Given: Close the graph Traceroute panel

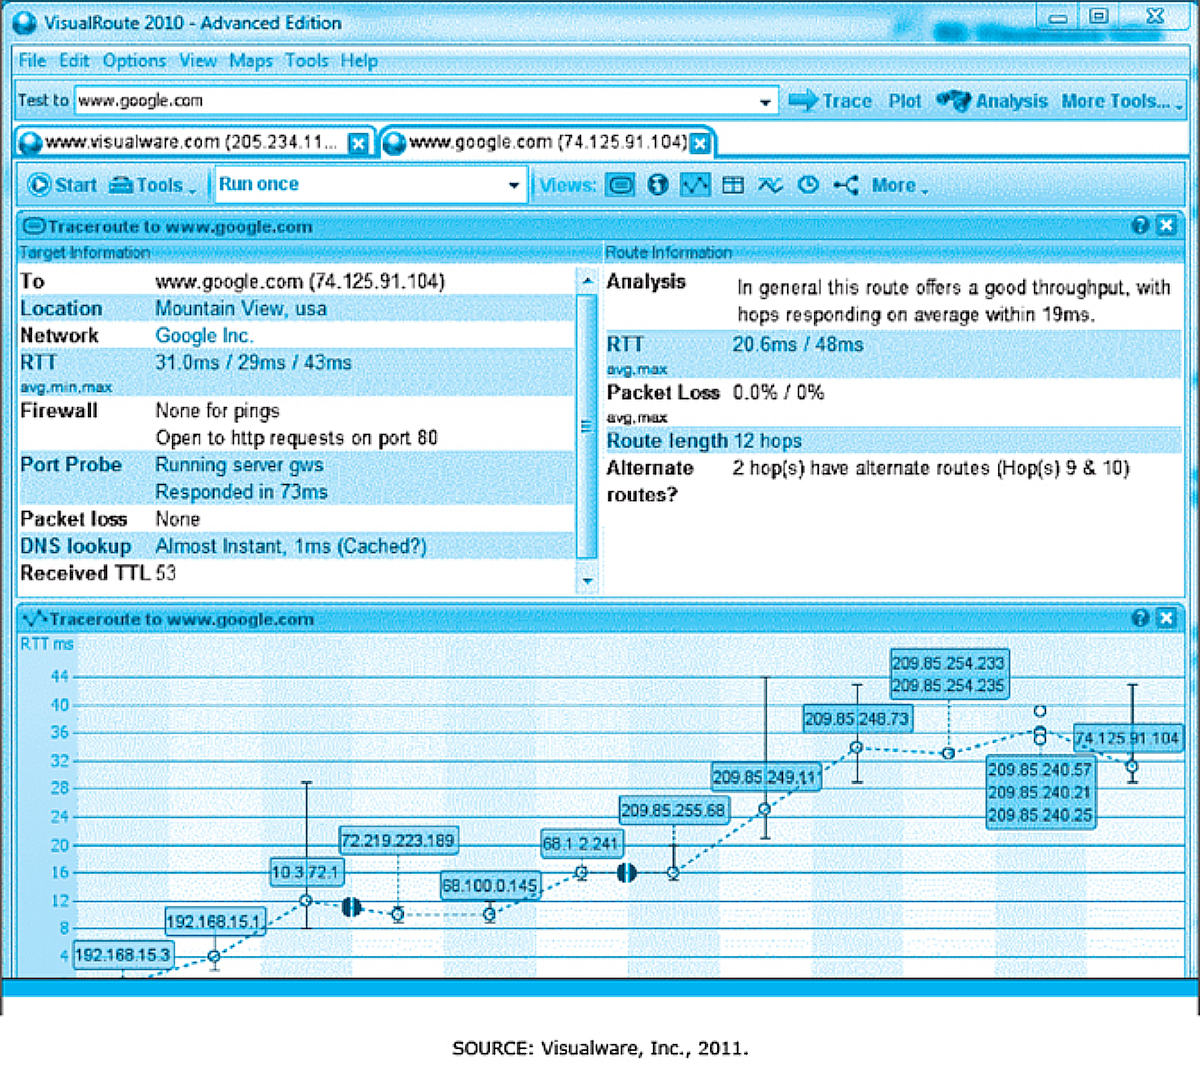Looking at the screenshot, I should [x=1165, y=618].
